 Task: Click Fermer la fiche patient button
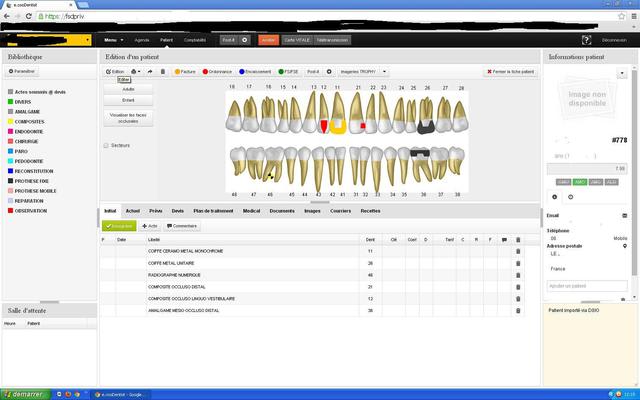[x=509, y=72]
